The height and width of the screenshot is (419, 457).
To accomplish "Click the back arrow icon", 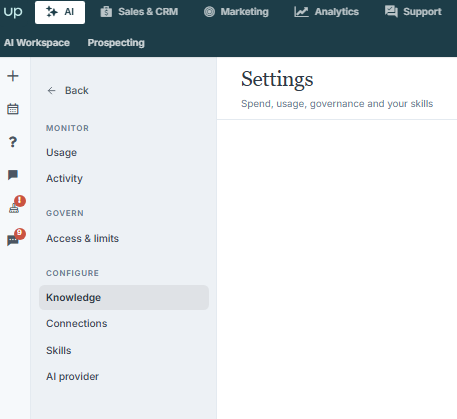I will coord(51,91).
